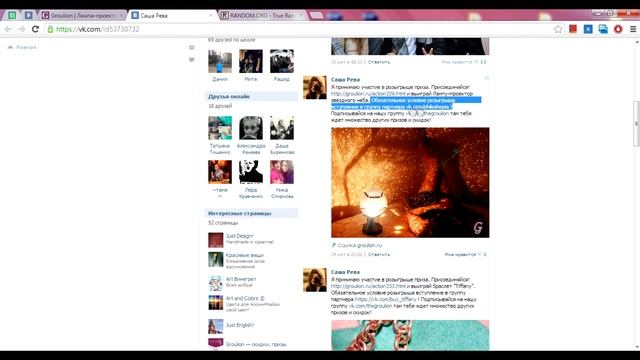Reply to the lamp-projector post with Ответить
Screen dimensions: 640x360
(379, 254)
